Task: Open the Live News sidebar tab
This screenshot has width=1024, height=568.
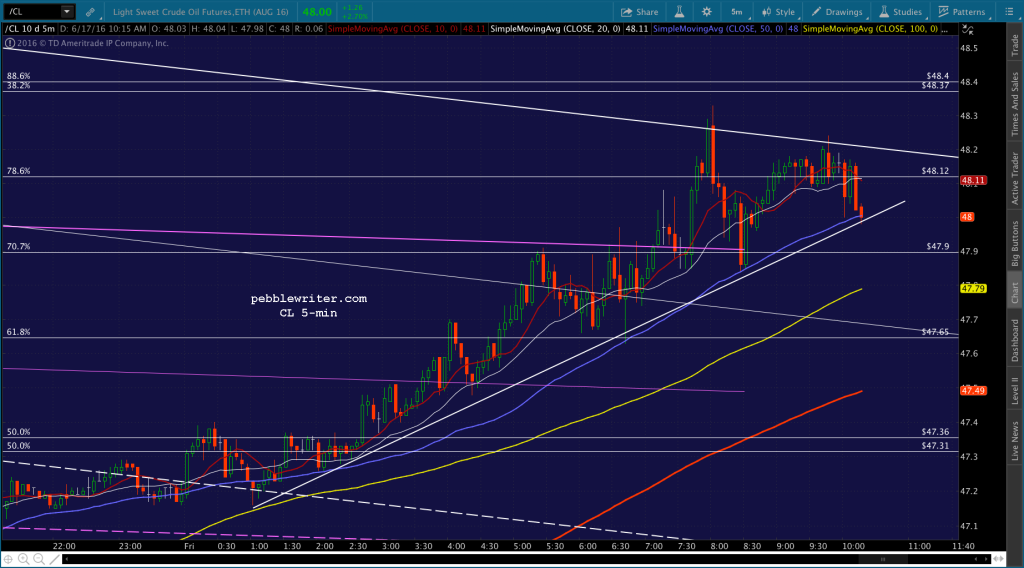Action: [1015, 441]
